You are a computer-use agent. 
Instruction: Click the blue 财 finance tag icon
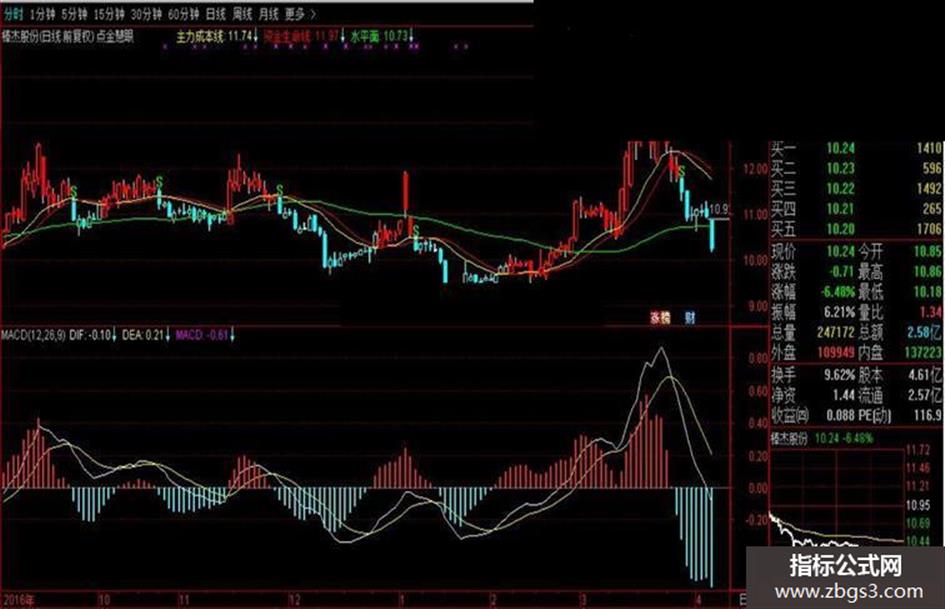tap(690, 317)
